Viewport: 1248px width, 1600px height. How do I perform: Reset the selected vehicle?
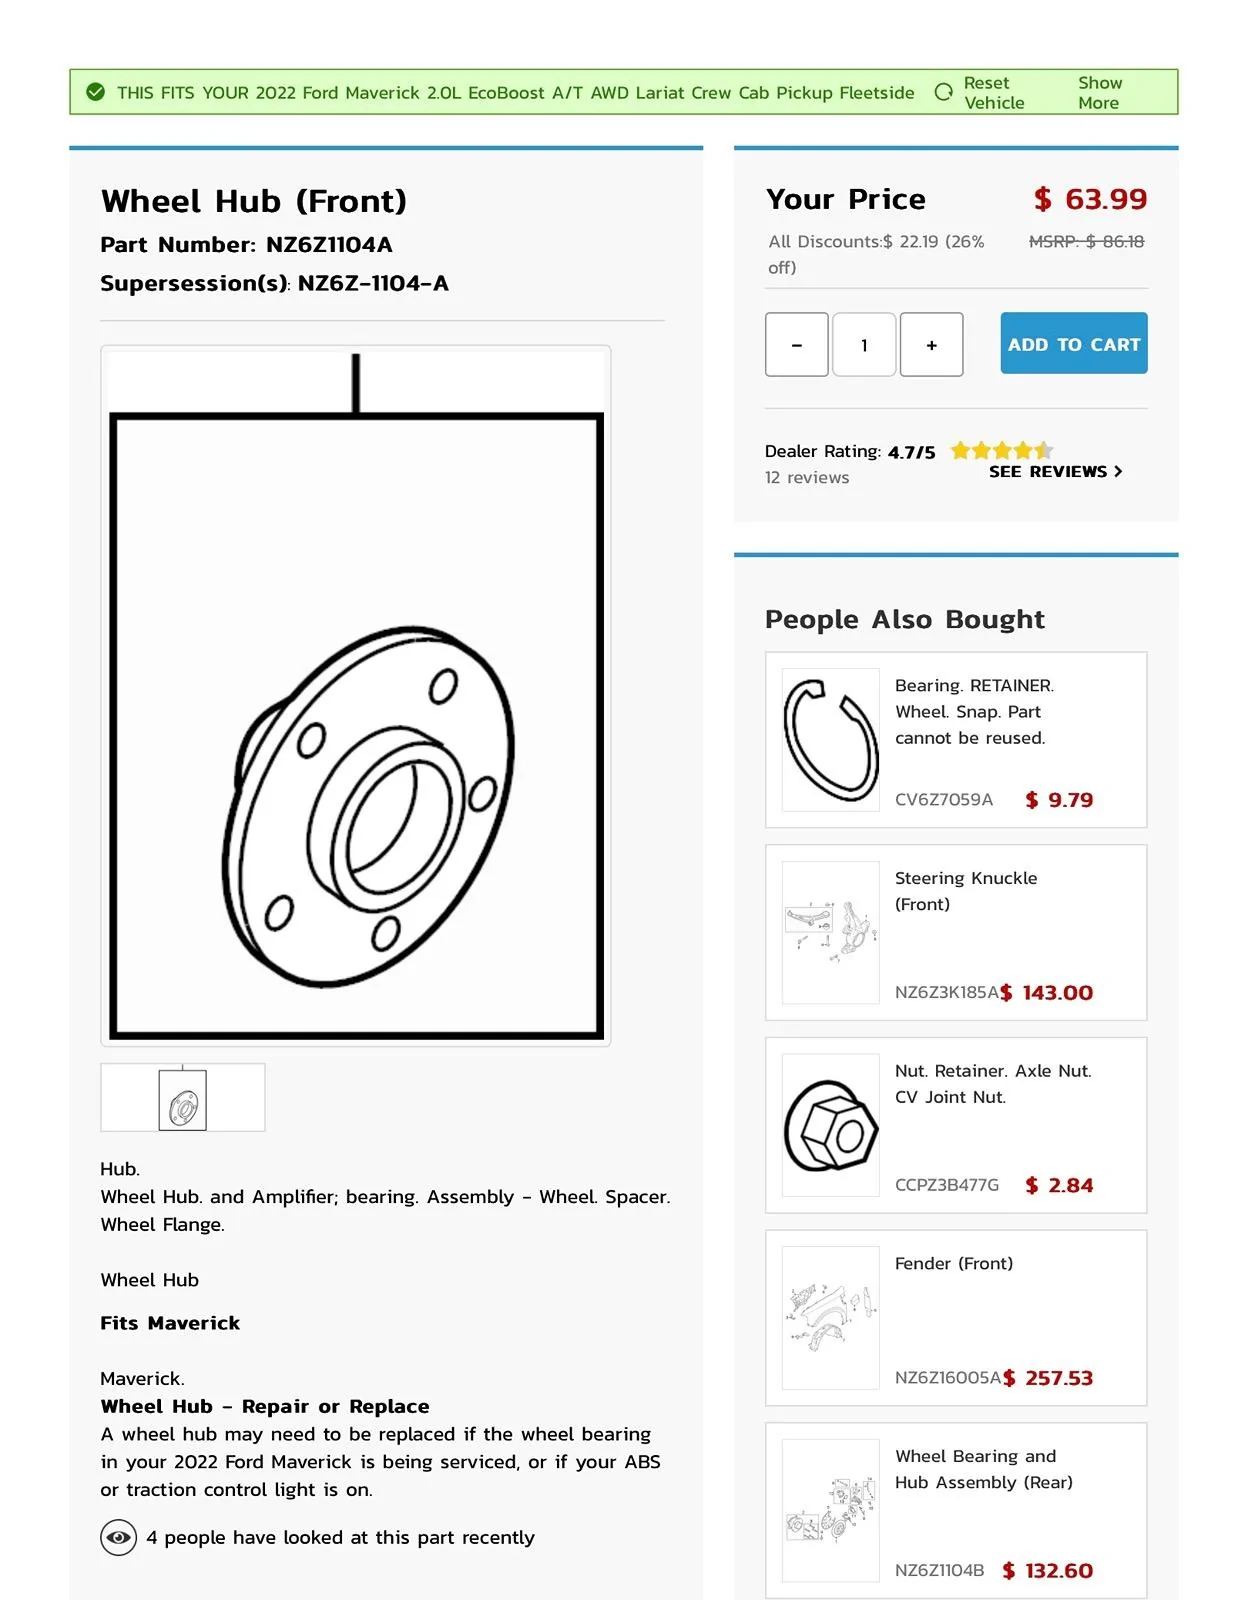point(994,93)
